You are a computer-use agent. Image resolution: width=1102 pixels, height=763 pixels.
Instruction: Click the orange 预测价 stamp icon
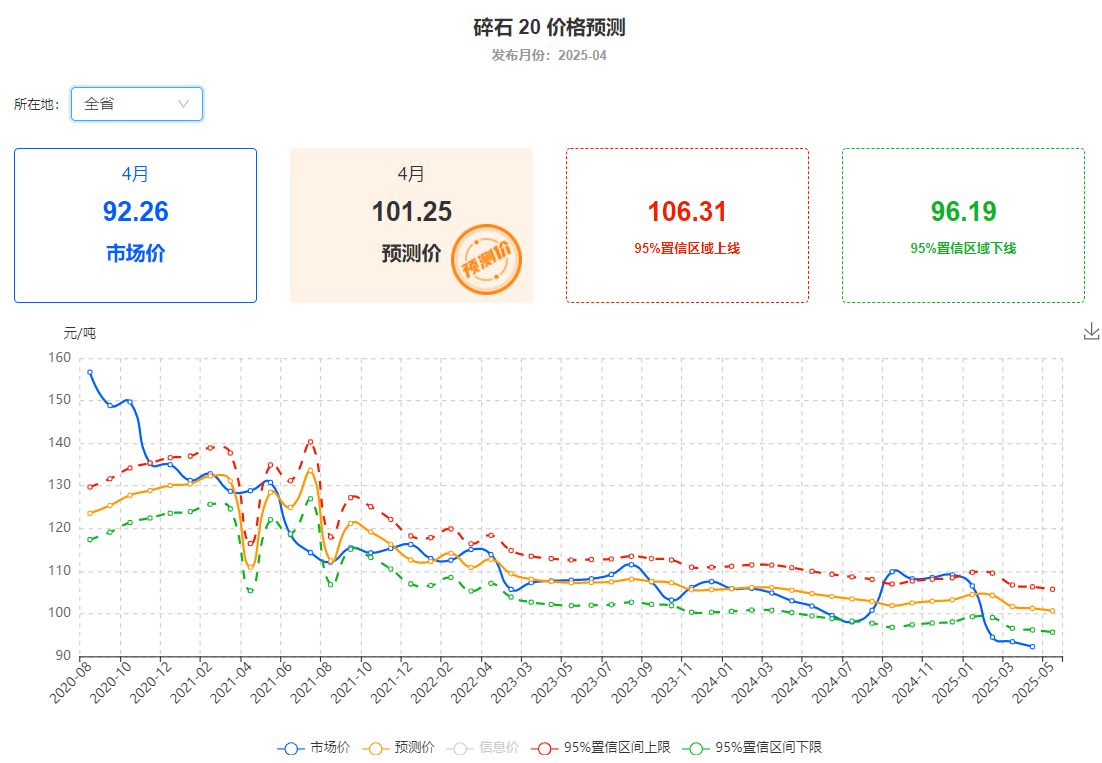click(x=487, y=259)
